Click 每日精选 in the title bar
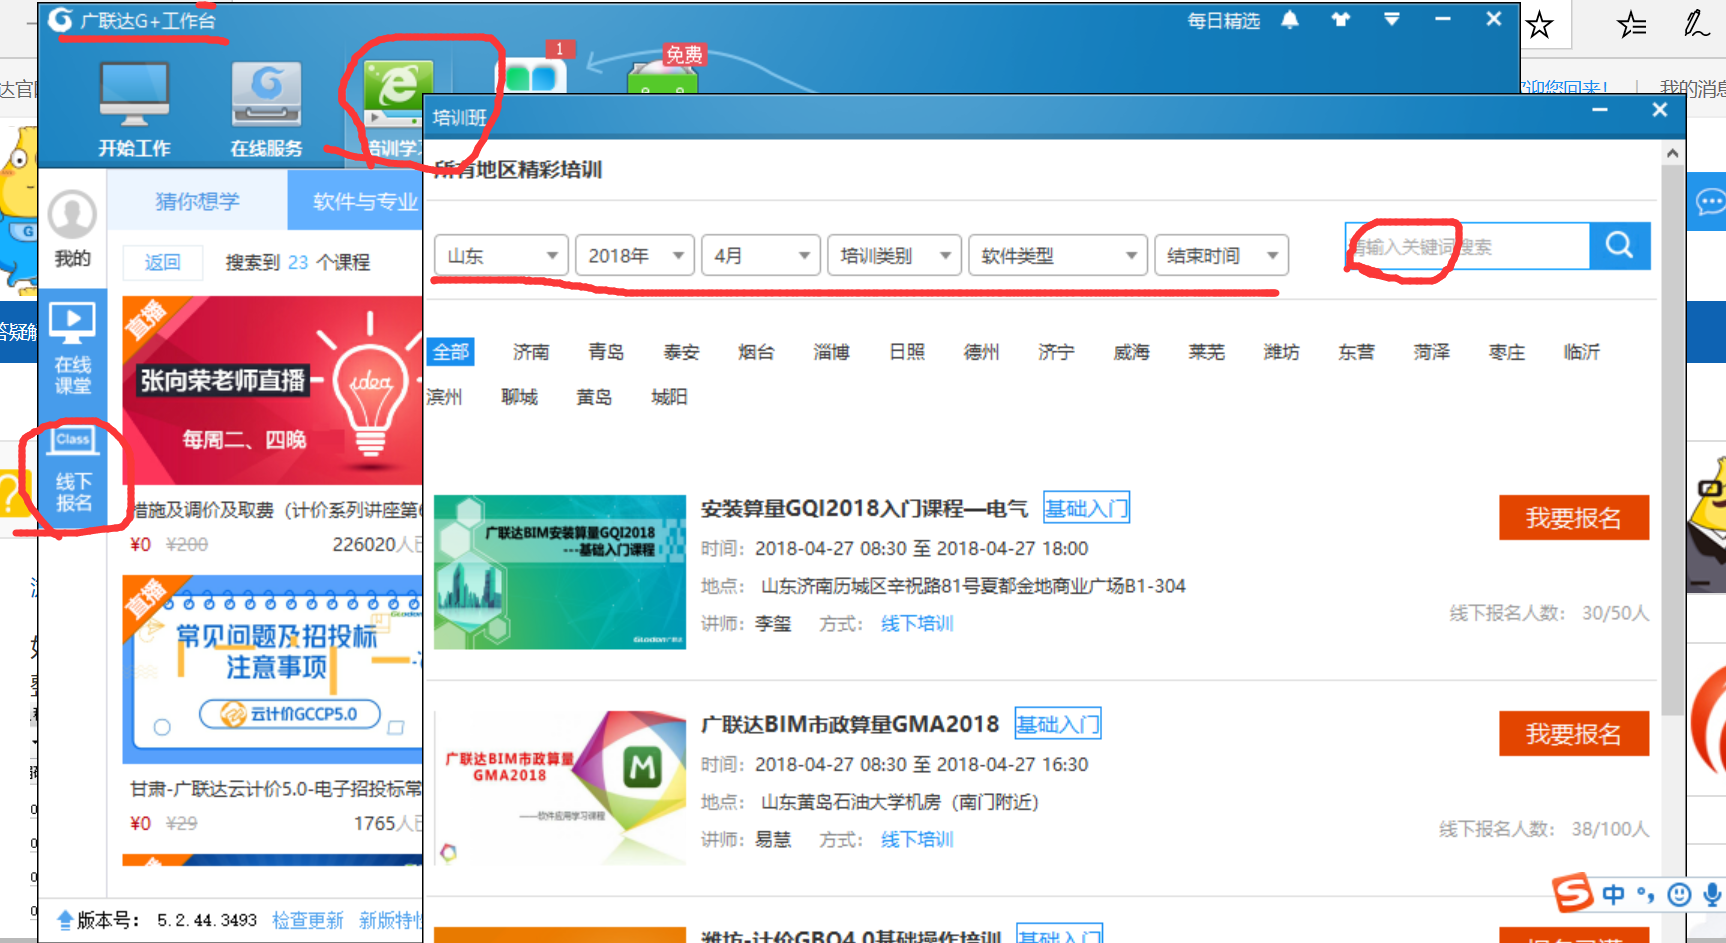The image size is (1726, 943). coord(1223,20)
